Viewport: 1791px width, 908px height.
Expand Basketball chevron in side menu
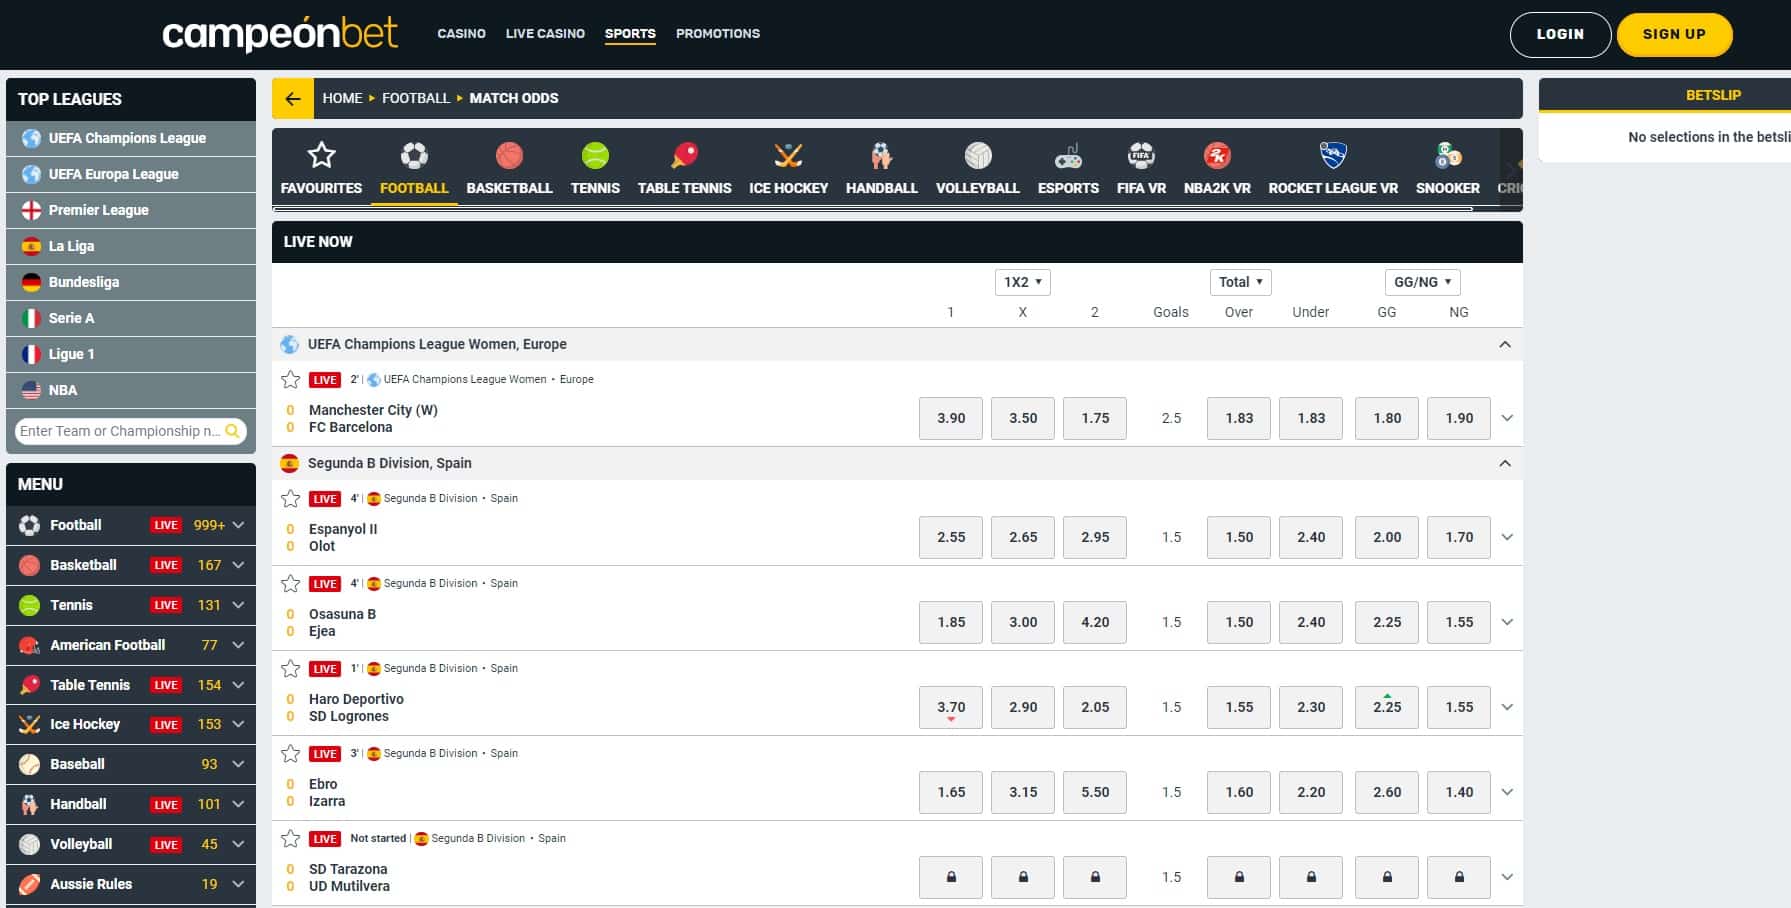[238, 565]
